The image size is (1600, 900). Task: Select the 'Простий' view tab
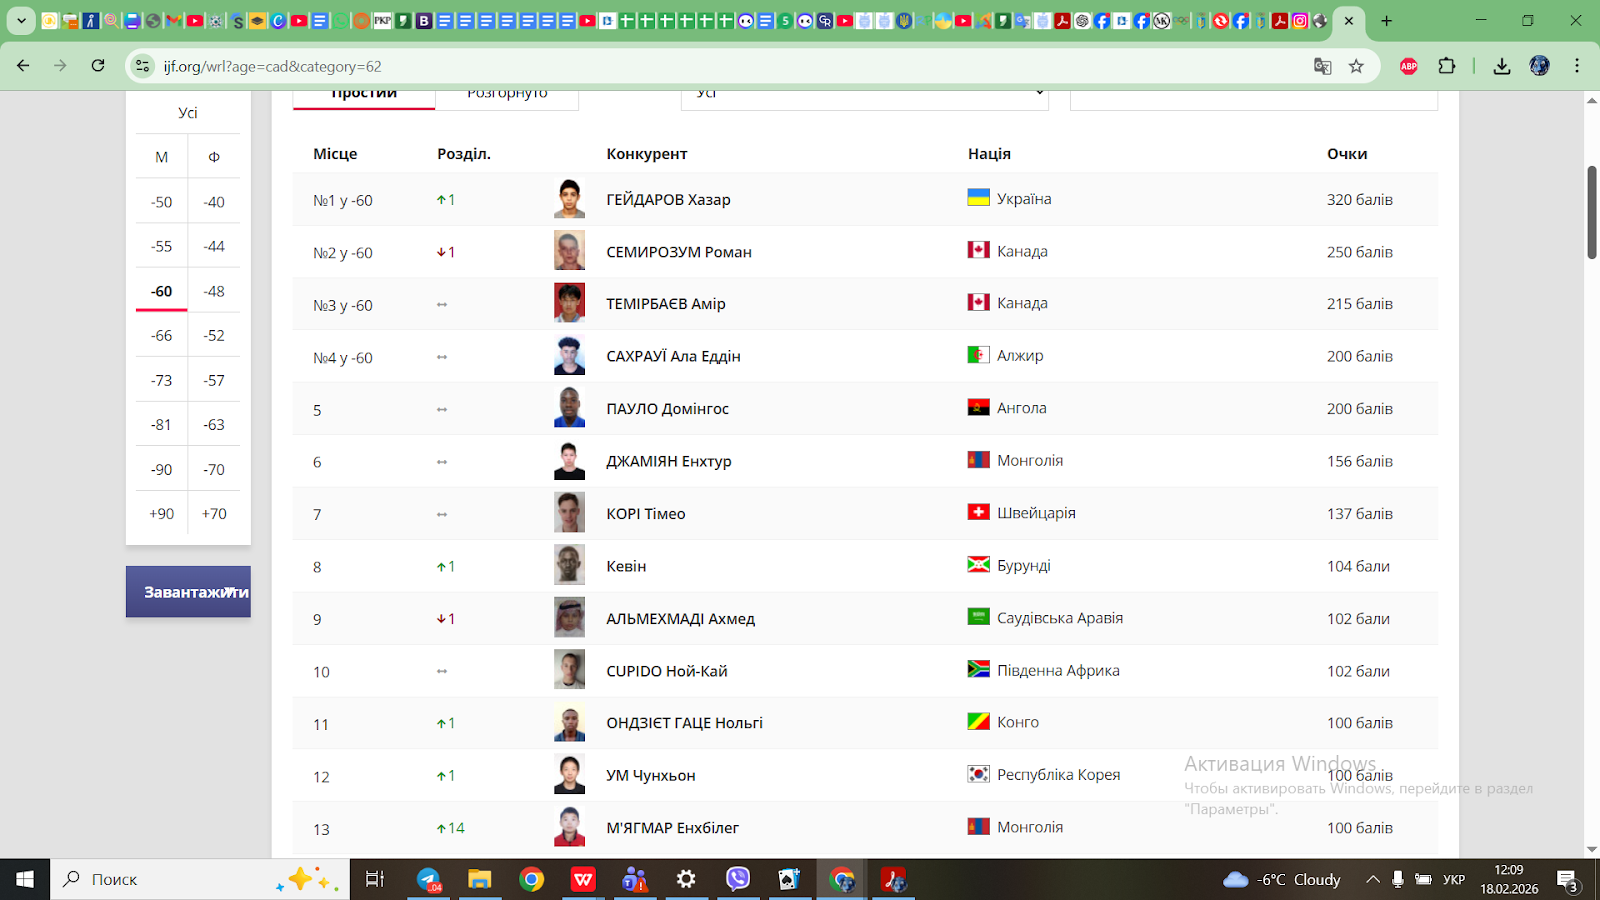(x=364, y=96)
